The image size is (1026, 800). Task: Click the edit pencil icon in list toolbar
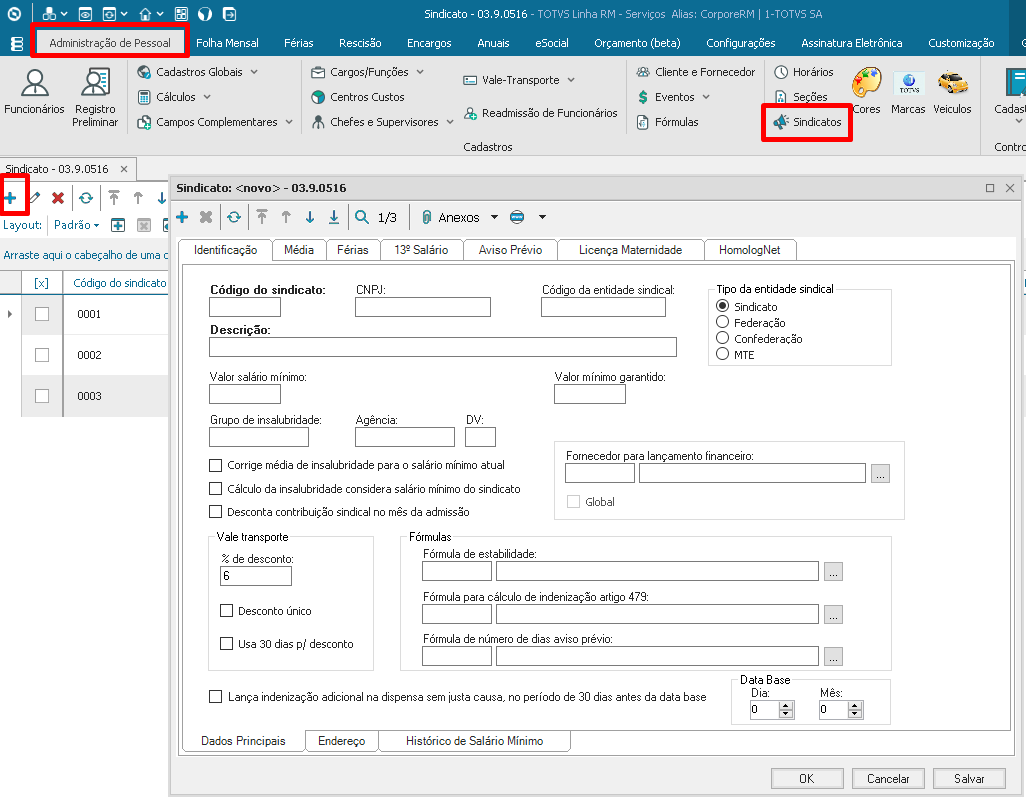tap(35, 198)
